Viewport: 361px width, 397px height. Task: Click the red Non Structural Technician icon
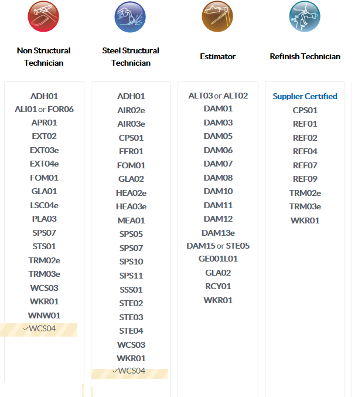coord(43,16)
